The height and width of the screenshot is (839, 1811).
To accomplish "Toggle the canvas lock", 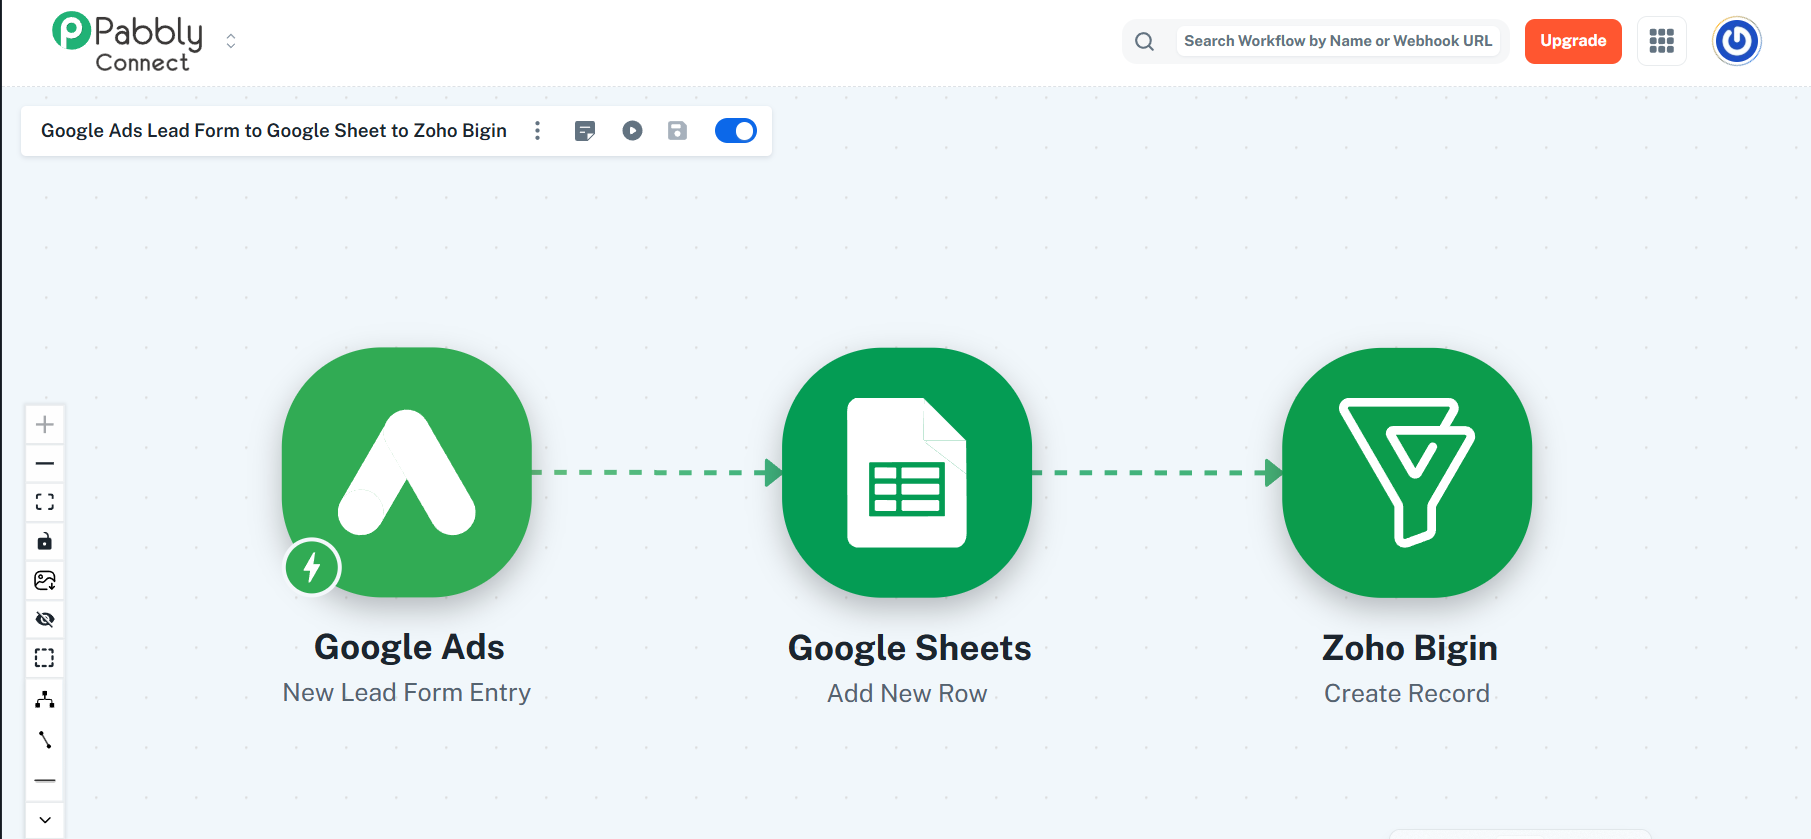I will coord(45,542).
